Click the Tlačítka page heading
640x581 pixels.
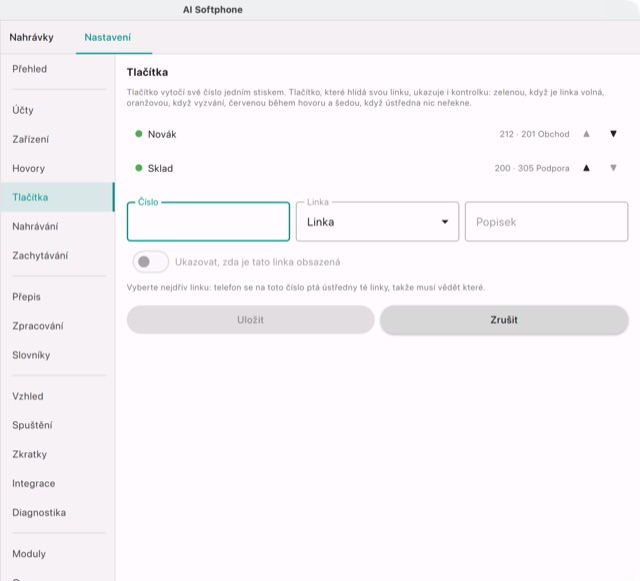147,72
